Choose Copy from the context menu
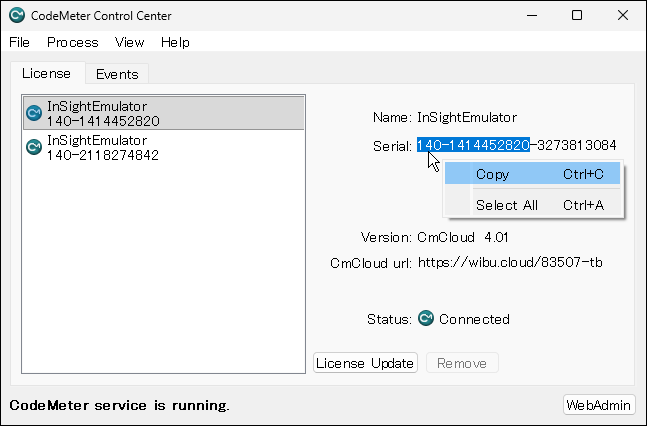Image resolution: width=647 pixels, height=426 pixels. click(532, 174)
